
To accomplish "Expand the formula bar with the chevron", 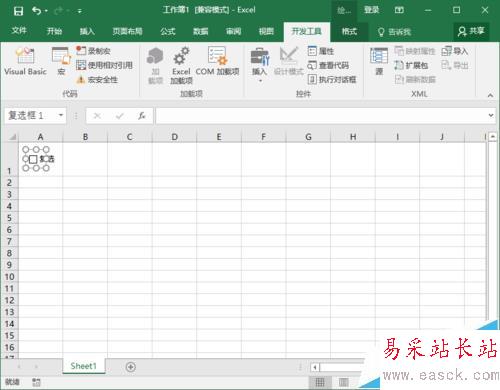I will [491, 115].
